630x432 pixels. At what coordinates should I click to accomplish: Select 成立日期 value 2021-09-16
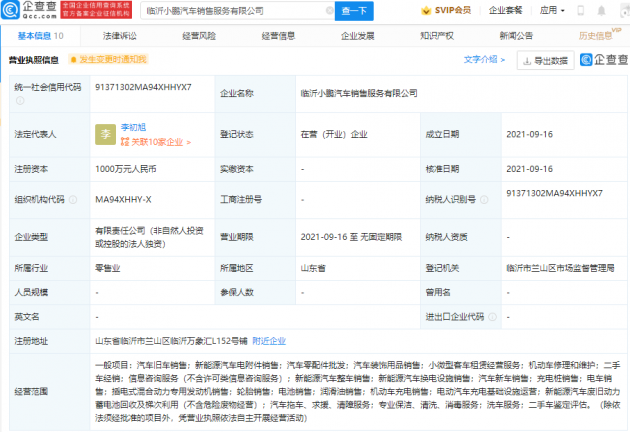pyautogui.click(x=530, y=135)
